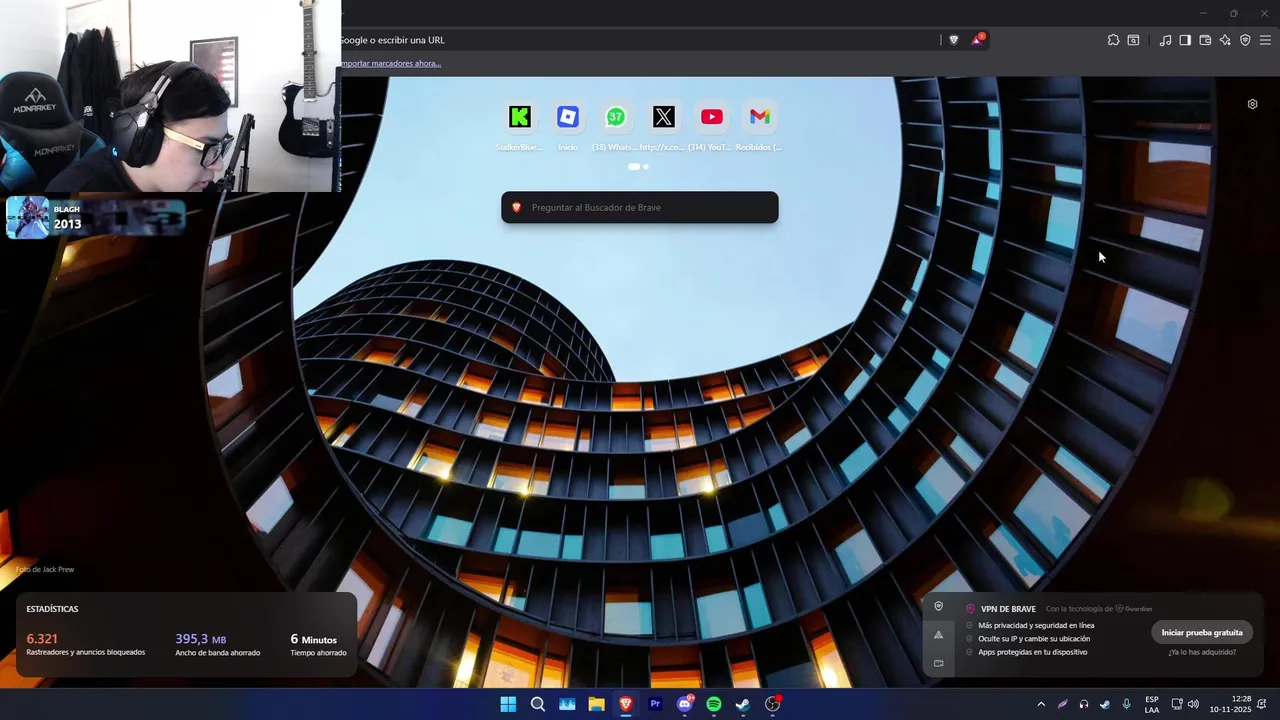Click the purple feather tray icon
1280x720 pixels.
tap(1062, 704)
